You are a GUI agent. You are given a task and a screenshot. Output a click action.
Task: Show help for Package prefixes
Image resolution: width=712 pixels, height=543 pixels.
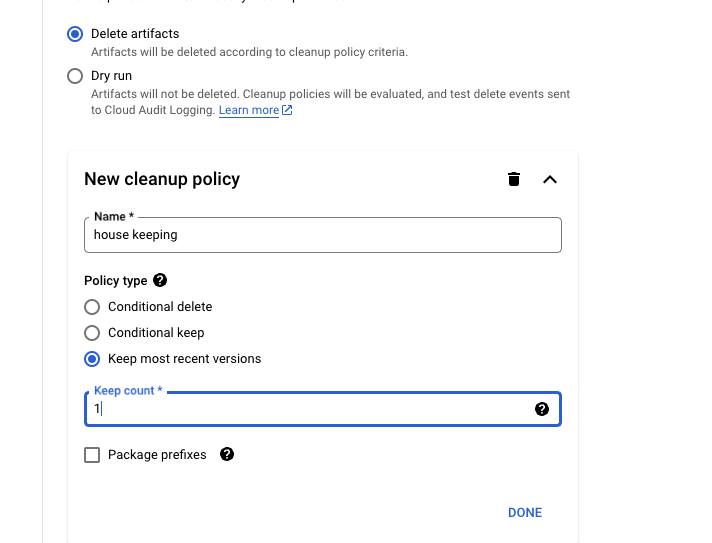pos(227,454)
